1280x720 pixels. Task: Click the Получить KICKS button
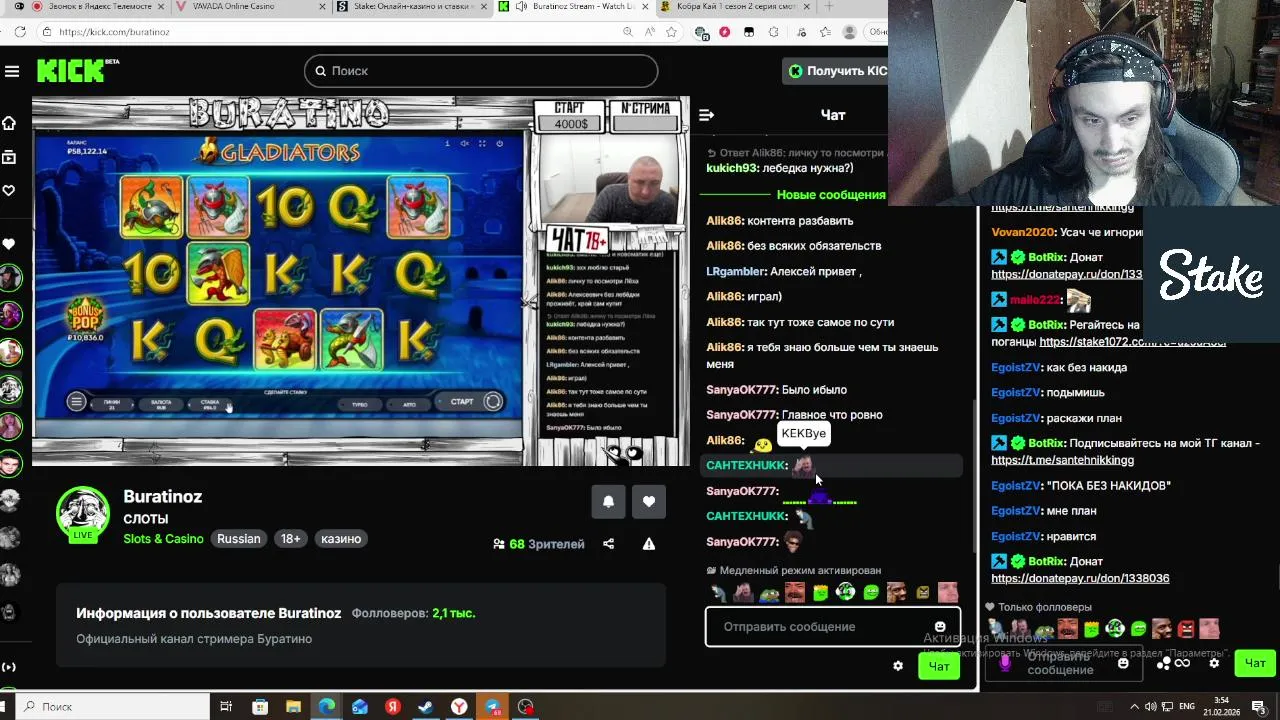(835, 71)
